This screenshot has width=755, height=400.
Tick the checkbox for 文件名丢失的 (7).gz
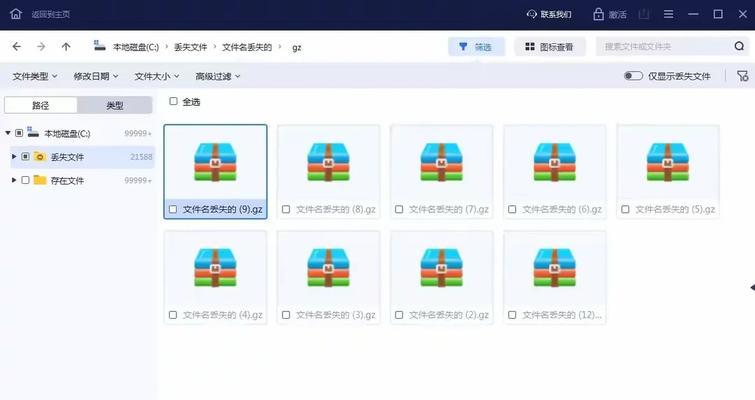399,209
